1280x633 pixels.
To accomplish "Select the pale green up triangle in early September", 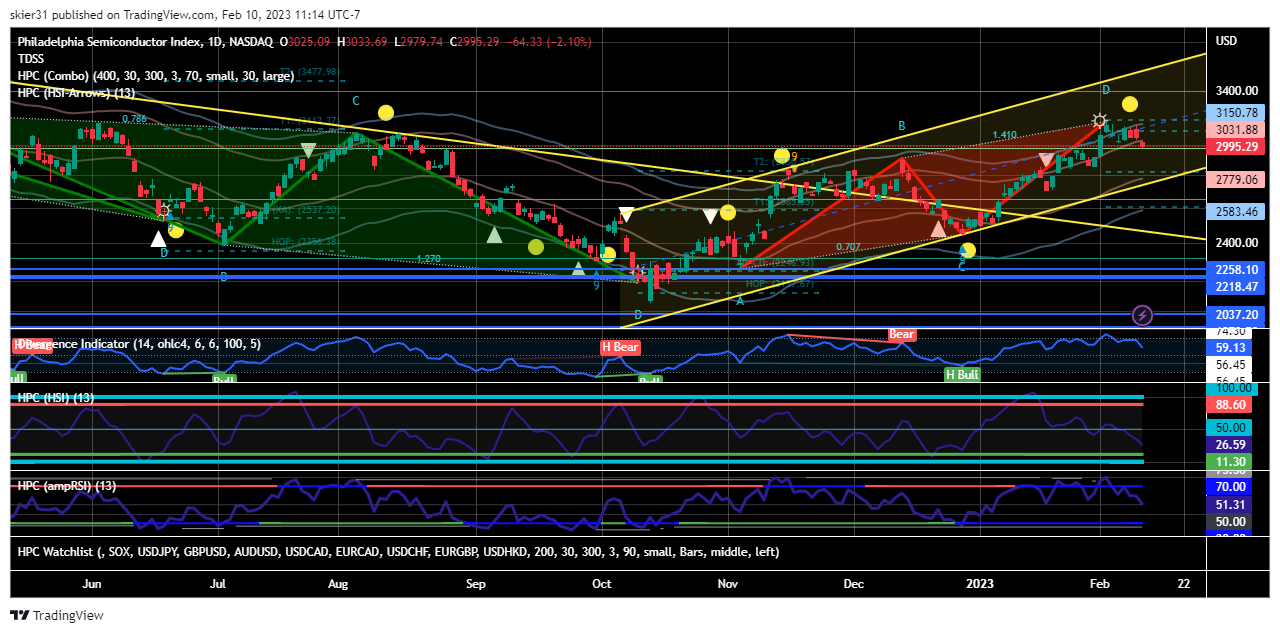I will 494,235.
